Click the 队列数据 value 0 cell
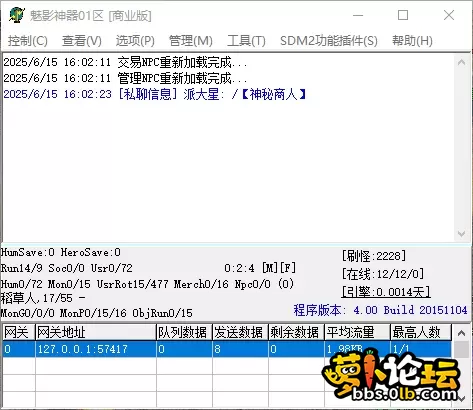This screenshot has height=410, width=473. click(x=184, y=349)
